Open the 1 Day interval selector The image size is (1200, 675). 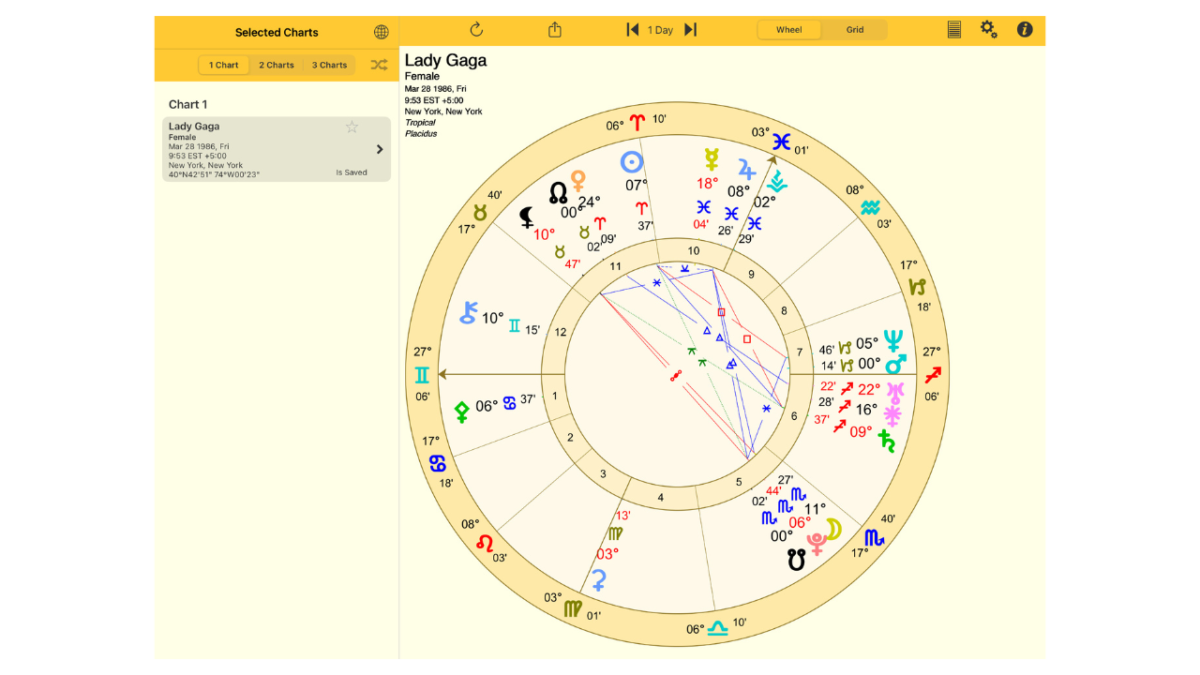point(660,30)
